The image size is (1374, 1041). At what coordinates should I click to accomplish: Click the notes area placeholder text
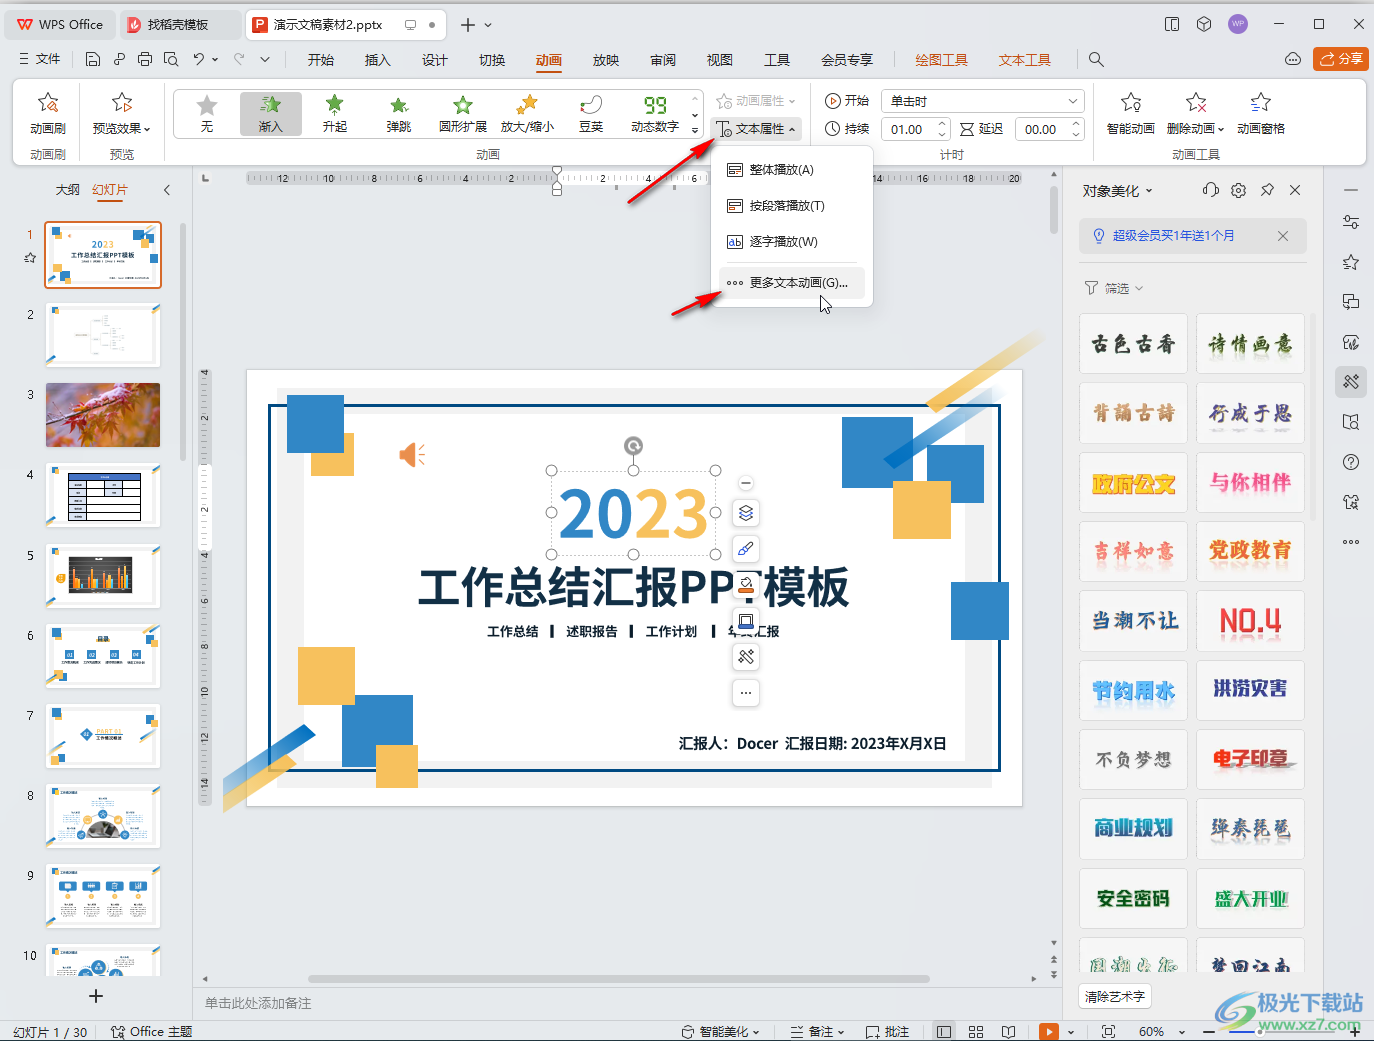pos(258,1003)
